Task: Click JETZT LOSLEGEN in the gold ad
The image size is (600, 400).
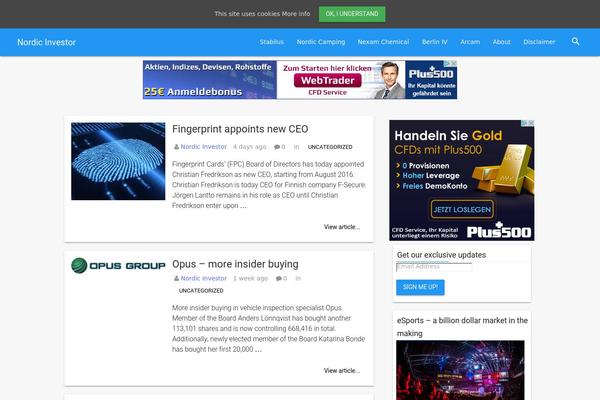Action: [x=462, y=209]
